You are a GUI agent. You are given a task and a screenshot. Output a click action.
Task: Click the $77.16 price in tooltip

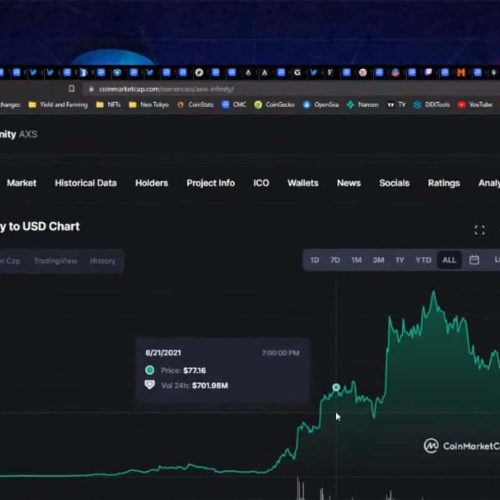(195, 370)
